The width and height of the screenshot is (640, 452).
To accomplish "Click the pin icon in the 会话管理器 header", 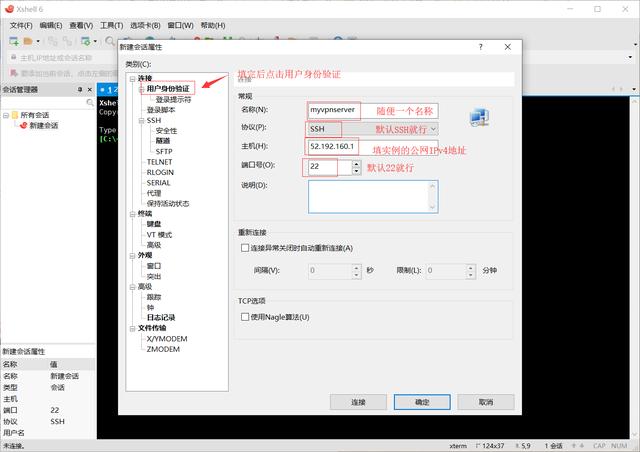I will pos(80,89).
